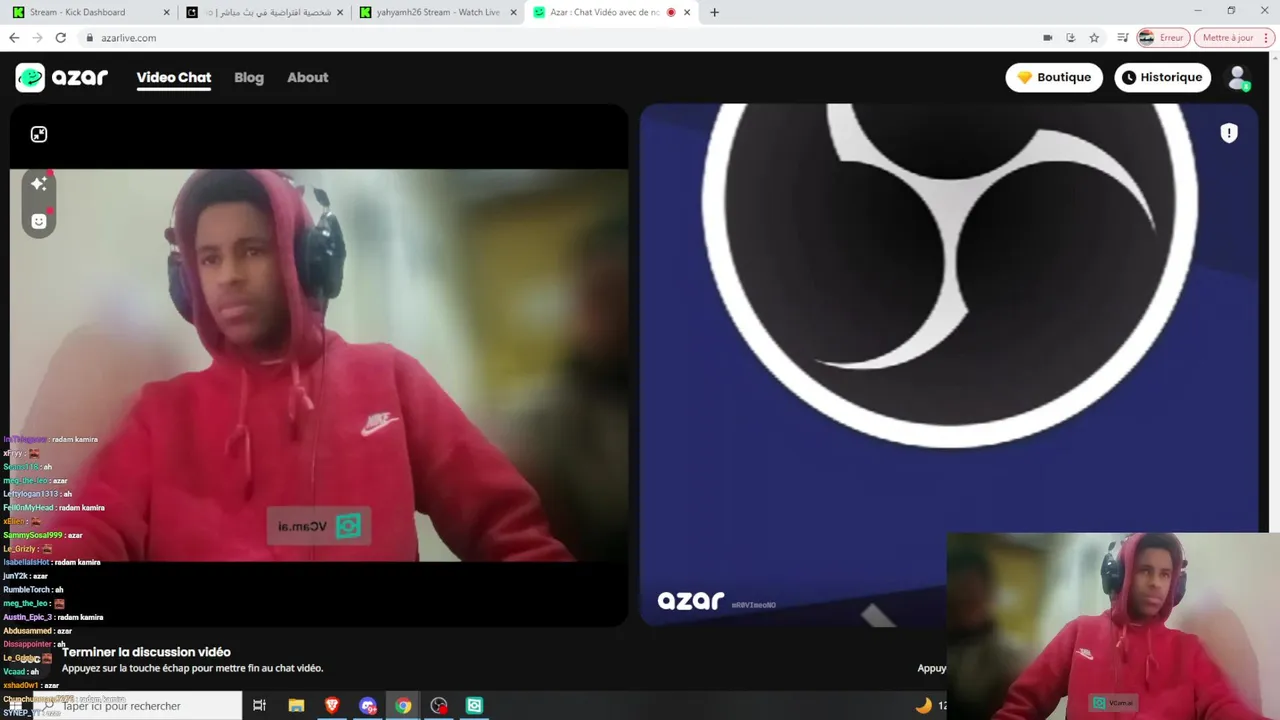This screenshot has width=1280, height=720.
Task: Click the install app icon in address bar
Action: coord(1070,37)
